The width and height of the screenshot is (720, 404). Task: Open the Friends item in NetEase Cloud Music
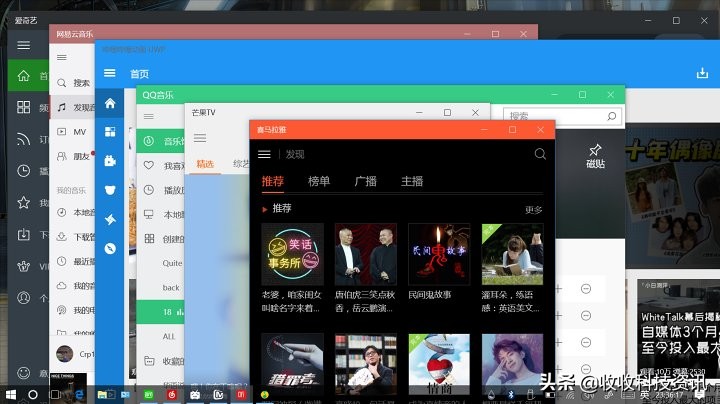point(73,156)
